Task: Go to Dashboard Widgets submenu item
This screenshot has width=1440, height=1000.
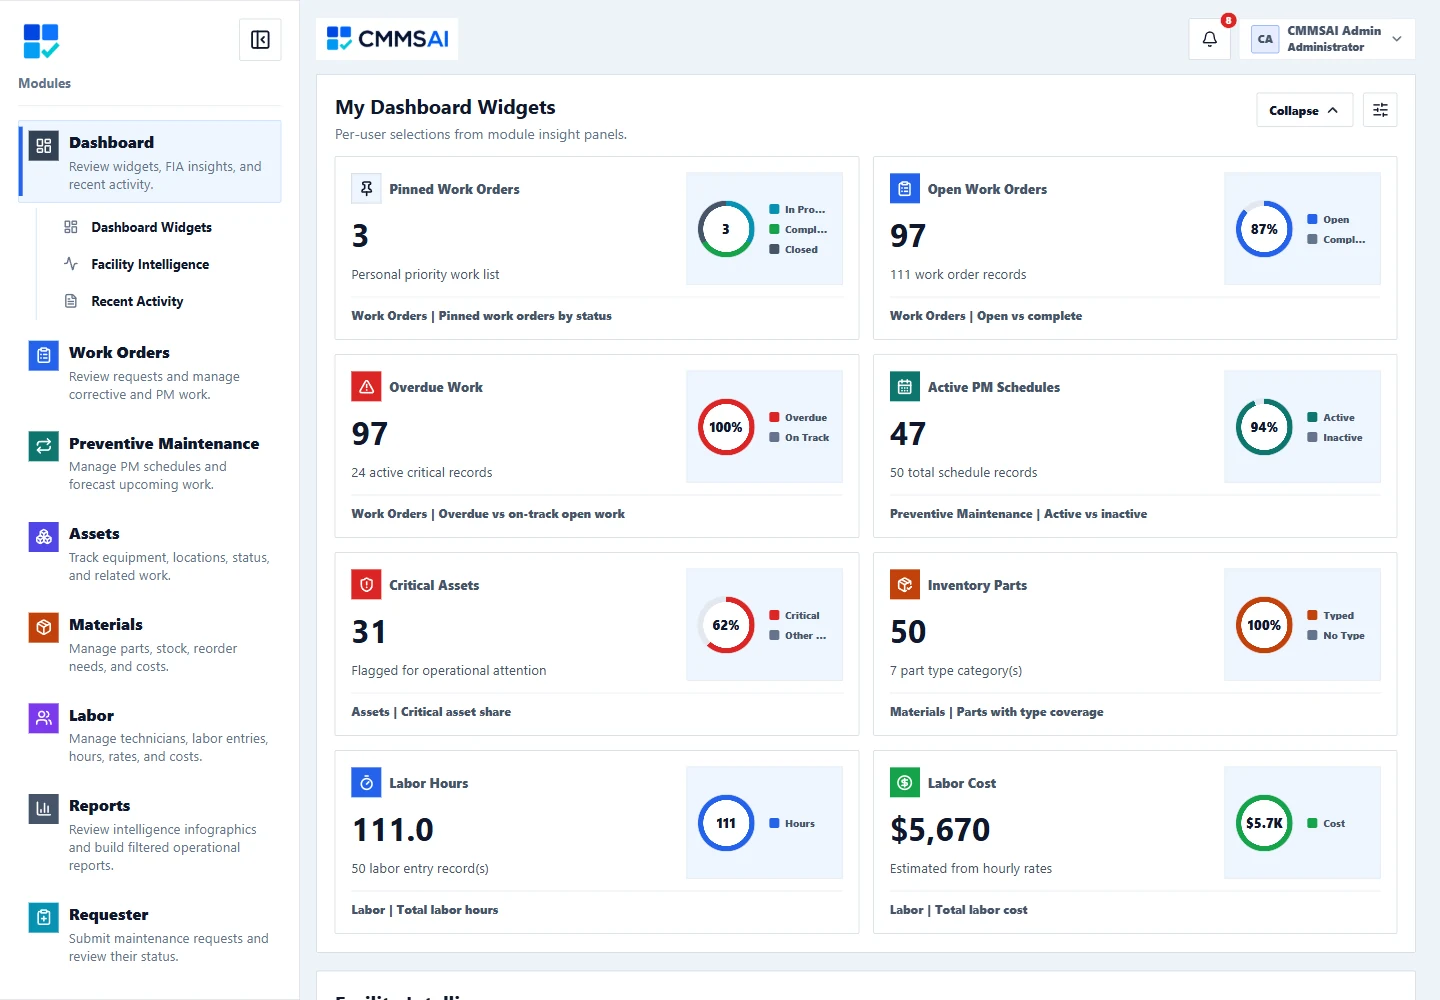Action: [151, 227]
